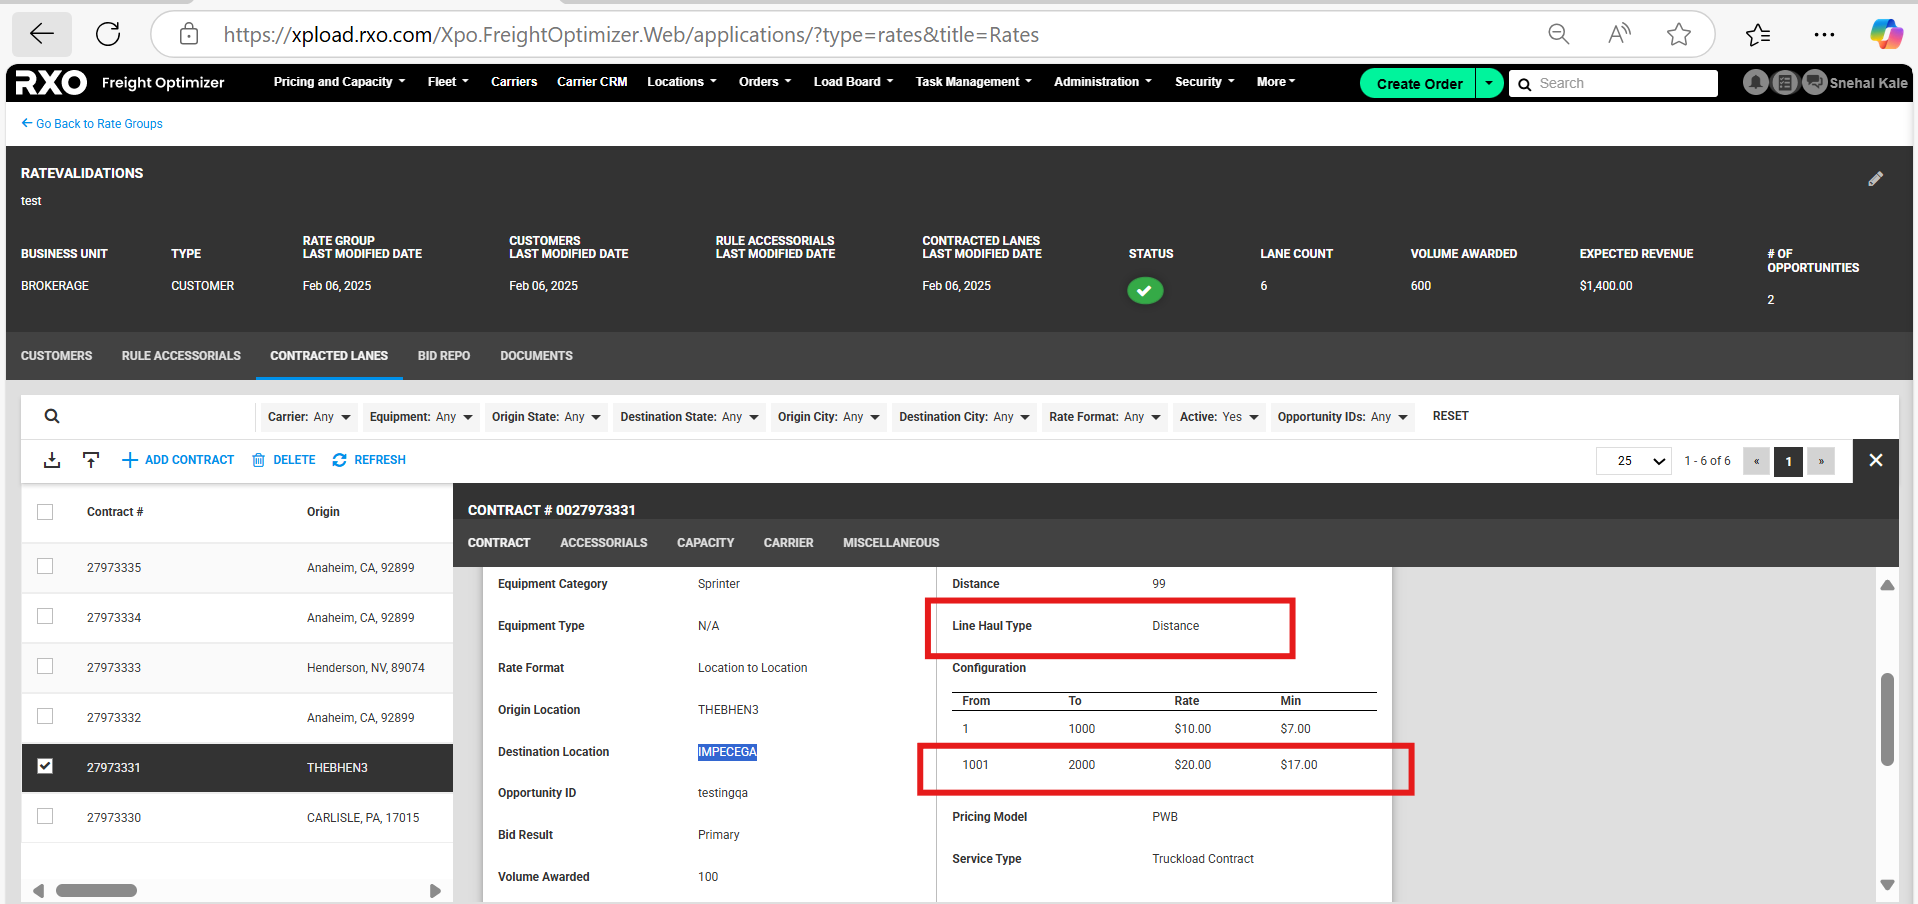The image size is (1918, 904).
Task: Open the Carrier filter dropdown
Action: tap(309, 417)
